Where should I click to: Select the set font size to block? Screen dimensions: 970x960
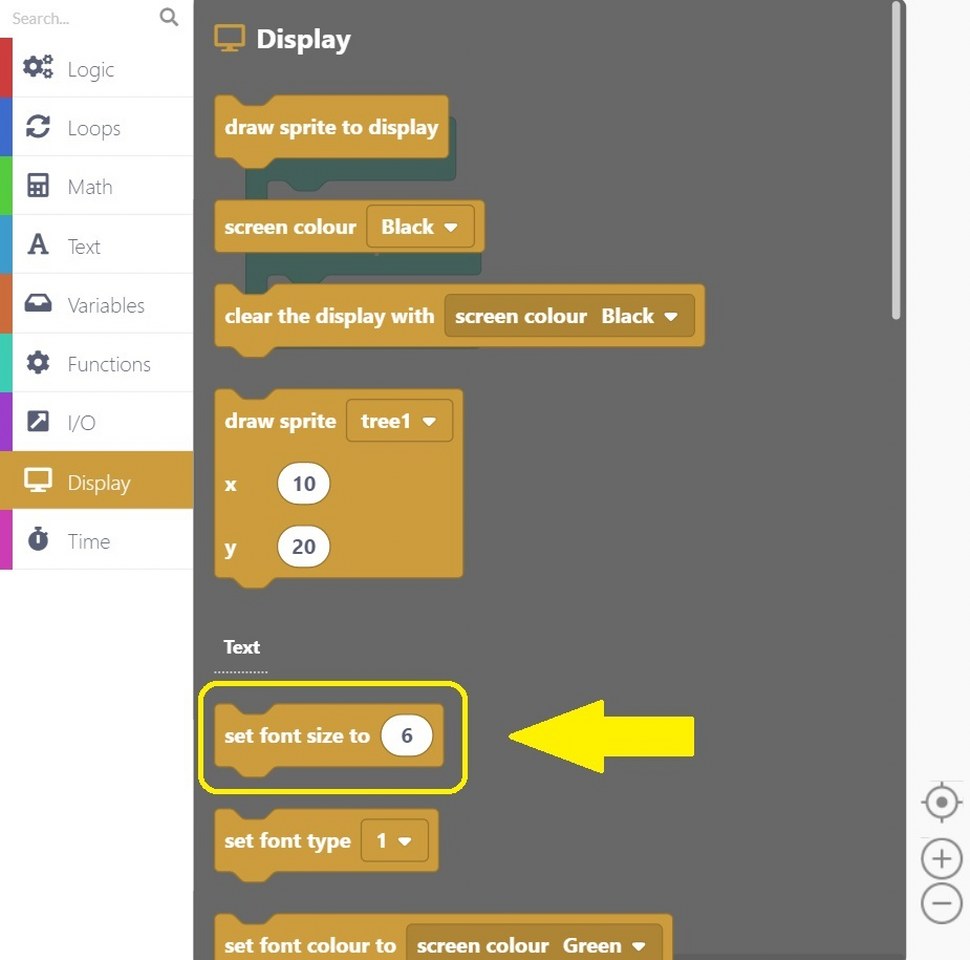pyautogui.click(x=297, y=735)
